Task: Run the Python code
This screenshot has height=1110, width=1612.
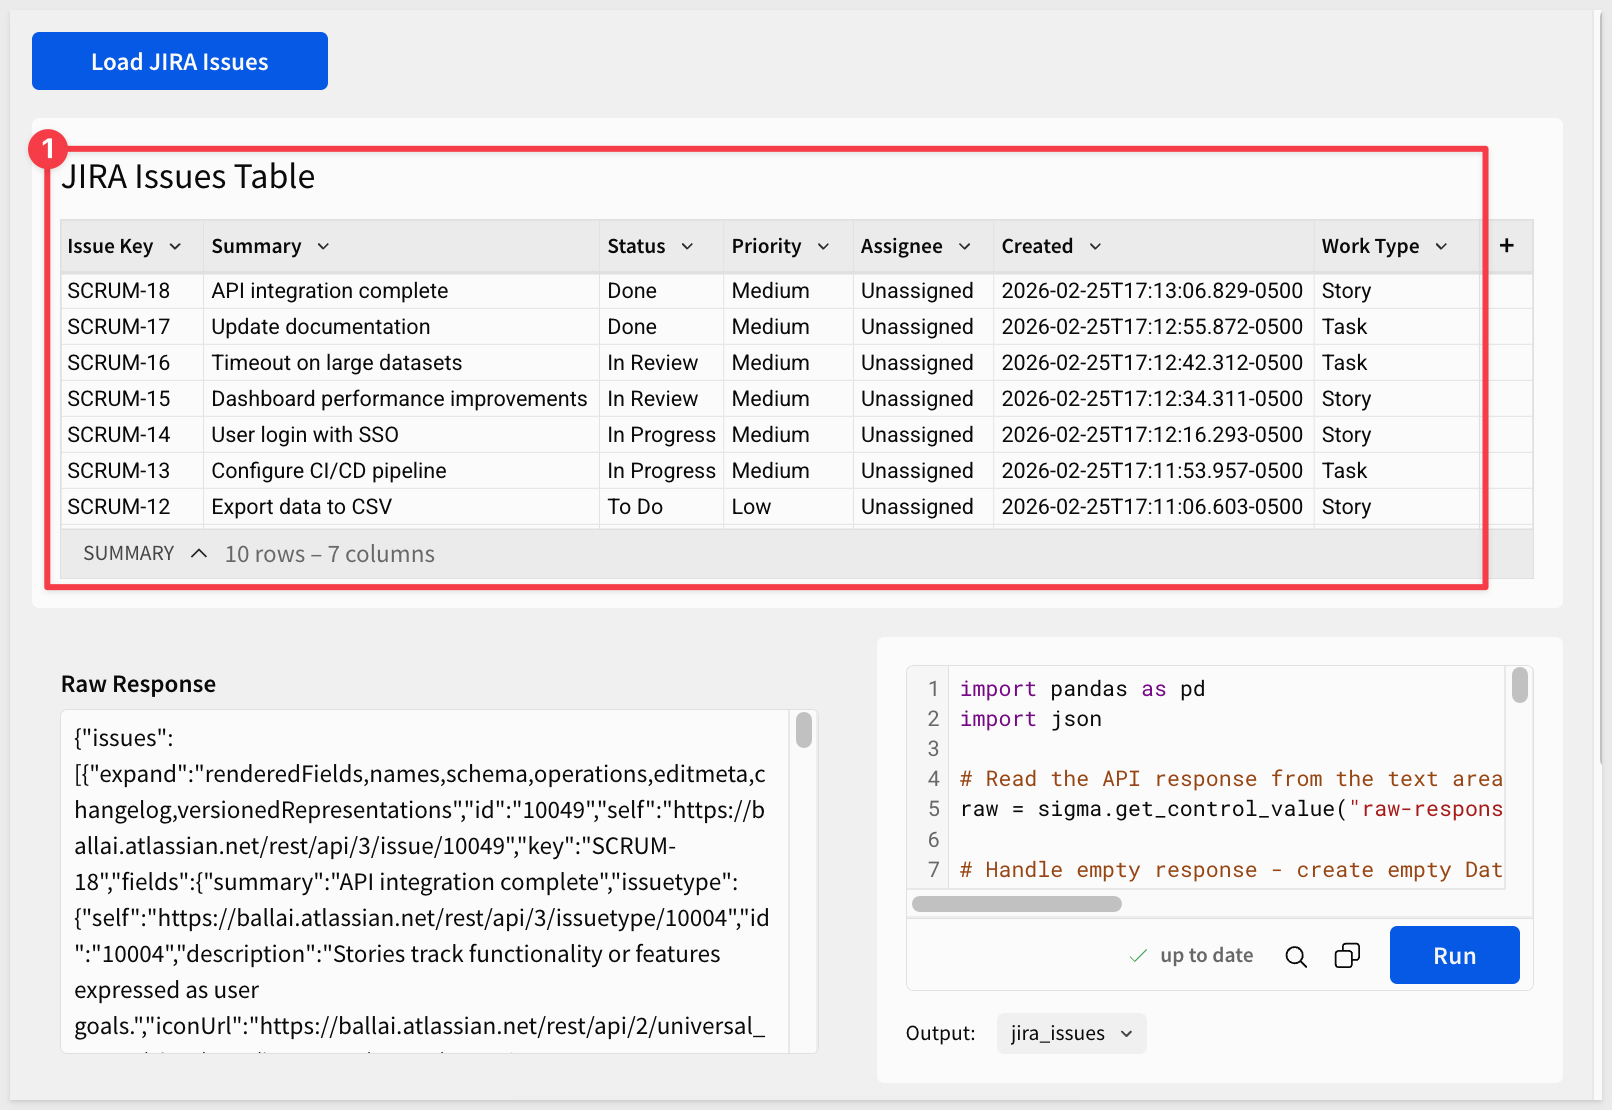Action: (x=1454, y=955)
